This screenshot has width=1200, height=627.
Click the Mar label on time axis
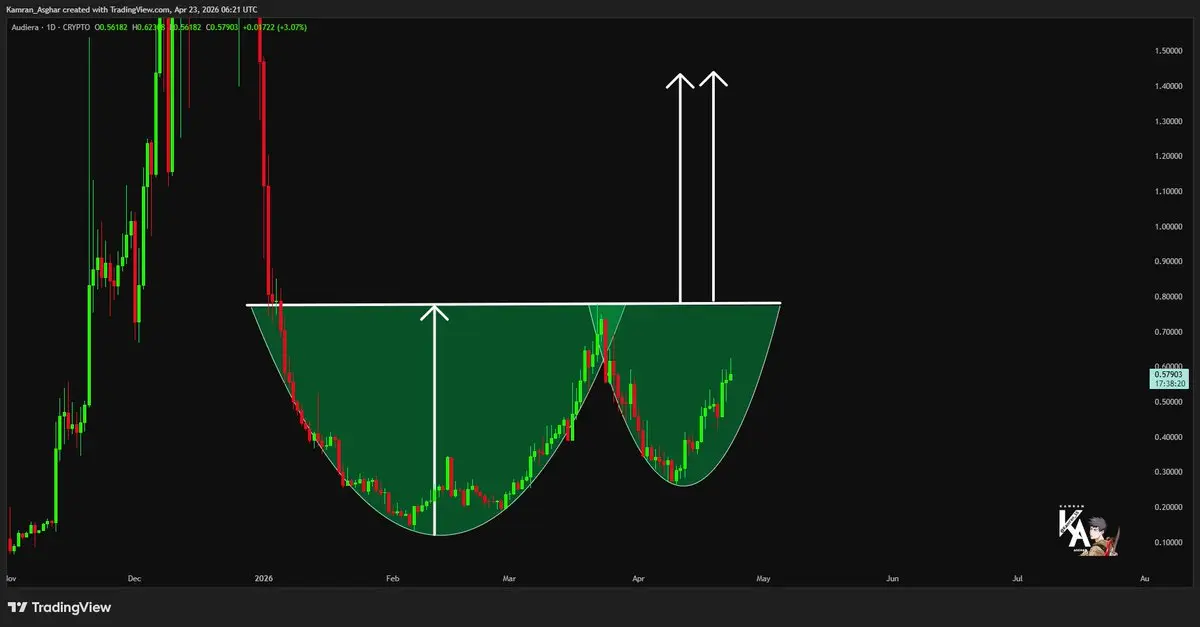click(x=509, y=578)
